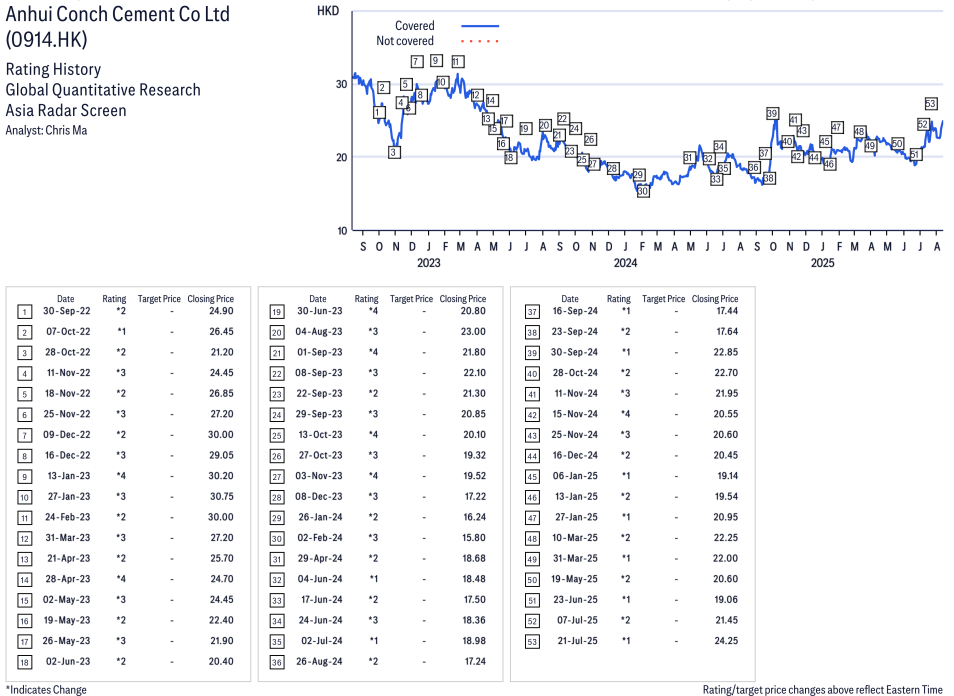Click date 30-Sep-22 in first table
The height and width of the screenshot is (696, 954).
pyautogui.click(x=66, y=311)
